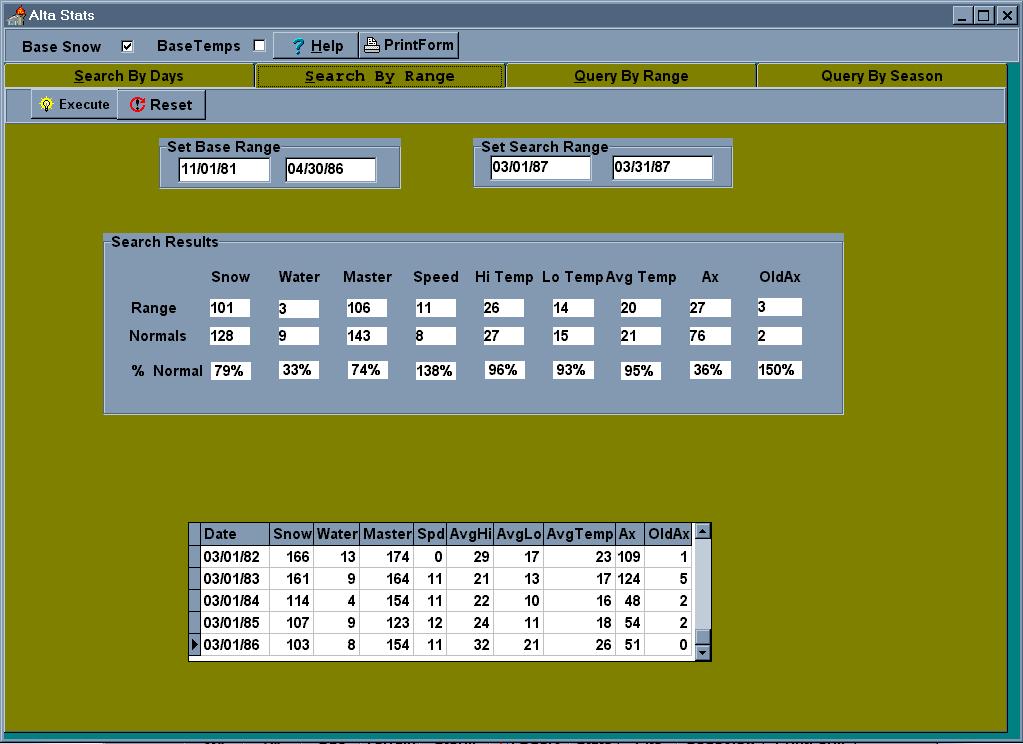The width and height of the screenshot is (1023, 744).
Task: Click Snow value 166 in the grid
Action: click(x=292, y=557)
